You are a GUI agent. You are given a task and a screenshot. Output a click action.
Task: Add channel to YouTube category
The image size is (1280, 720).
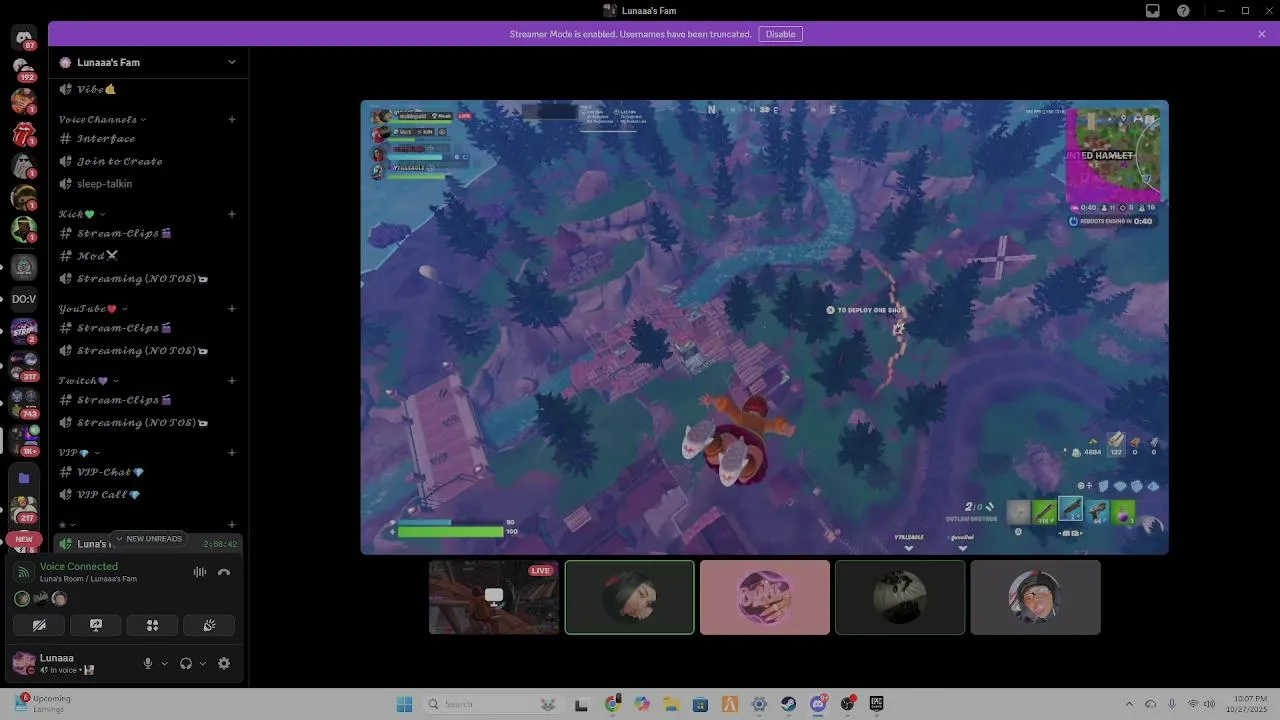[232, 309]
